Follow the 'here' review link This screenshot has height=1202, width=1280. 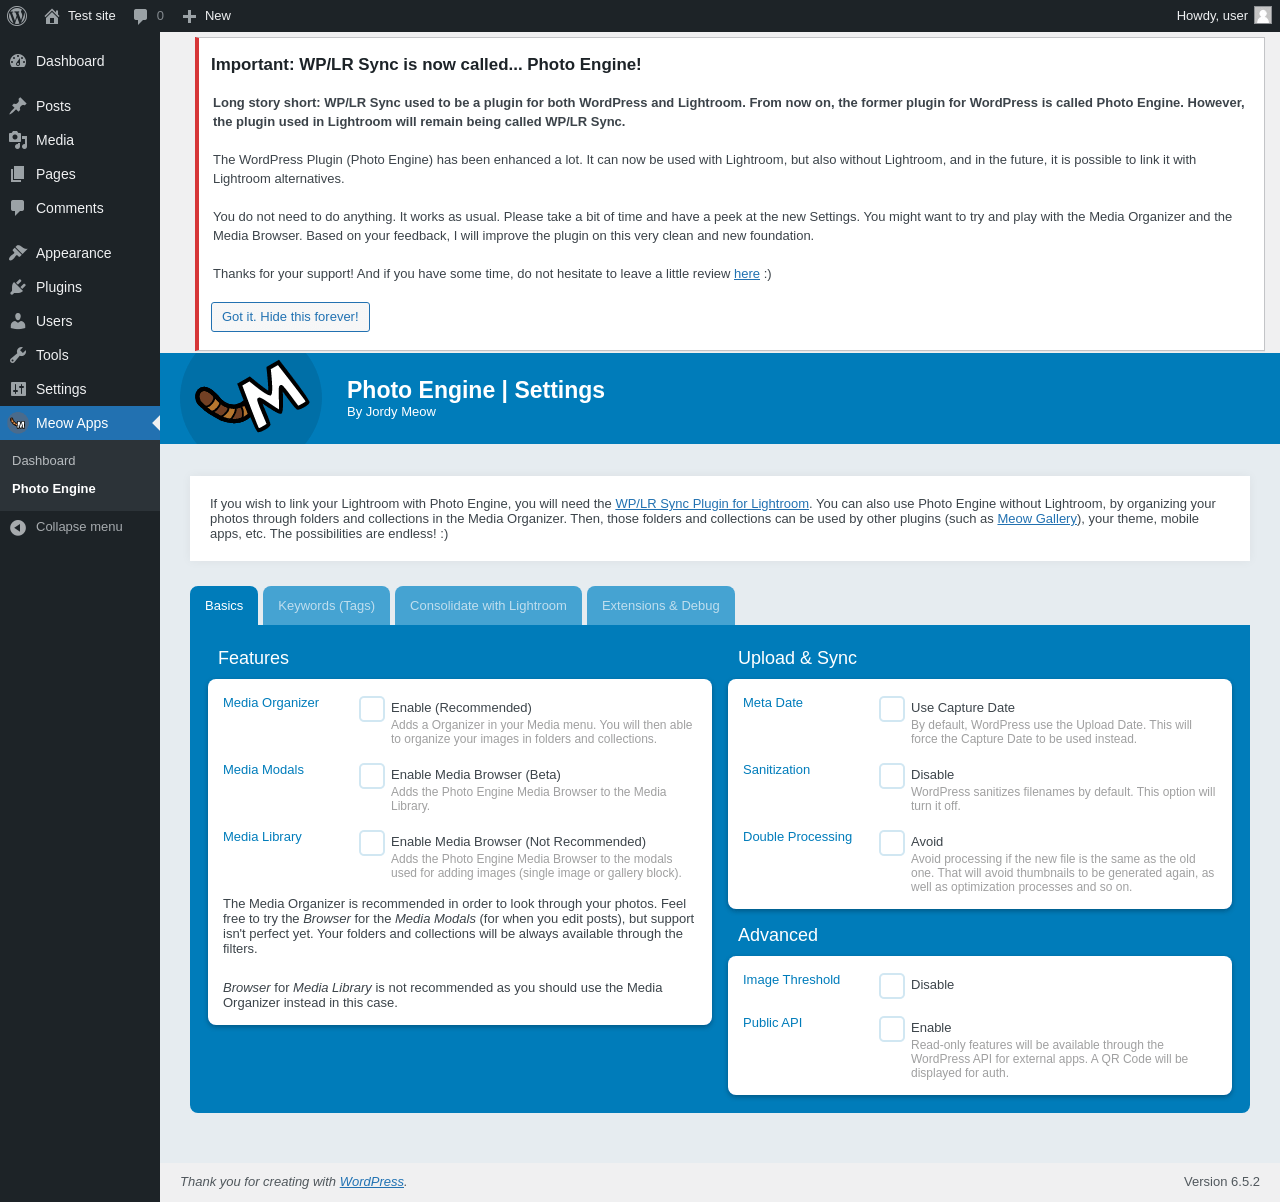point(747,274)
